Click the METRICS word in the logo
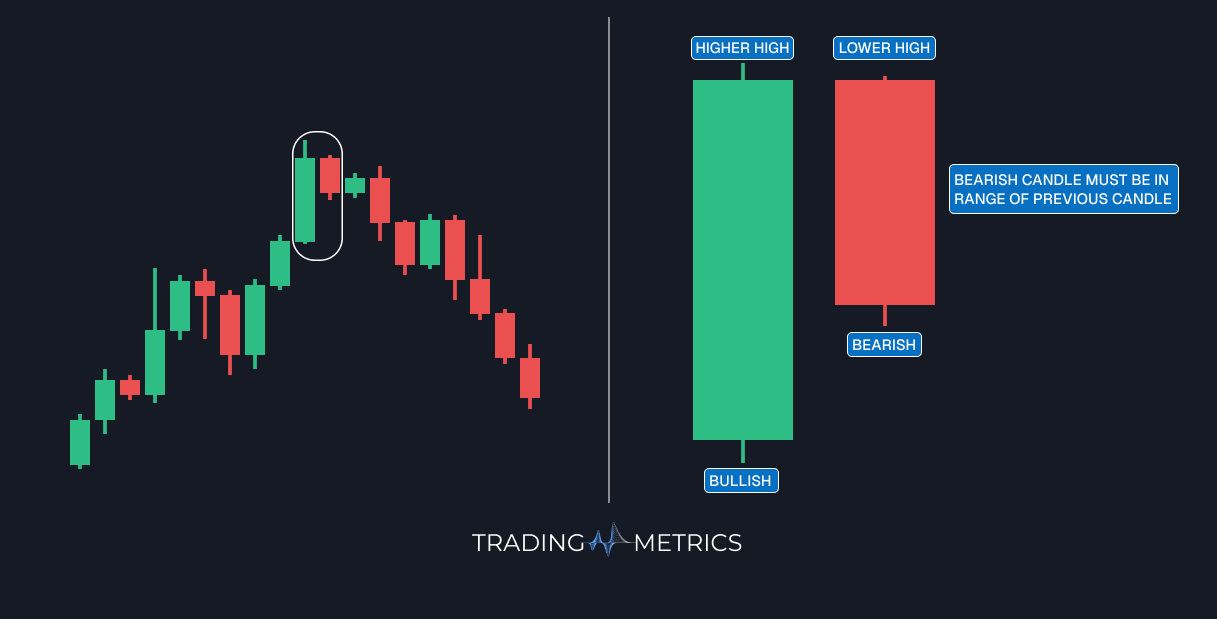Image resolution: width=1217 pixels, height=619 pixels. pyautogui.click(x=688, y=543)
